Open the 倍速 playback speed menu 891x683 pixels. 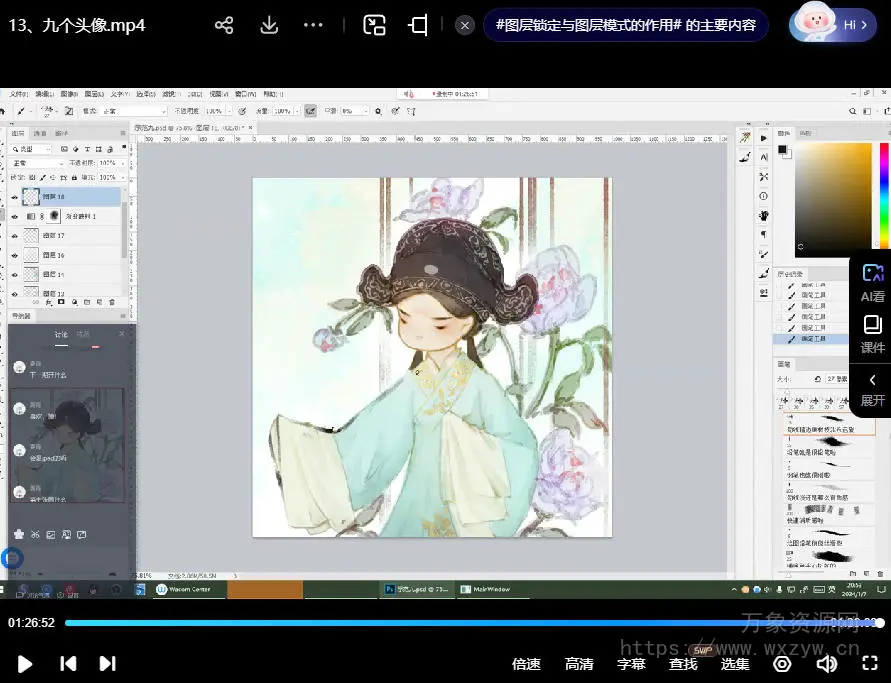point(526,663)
